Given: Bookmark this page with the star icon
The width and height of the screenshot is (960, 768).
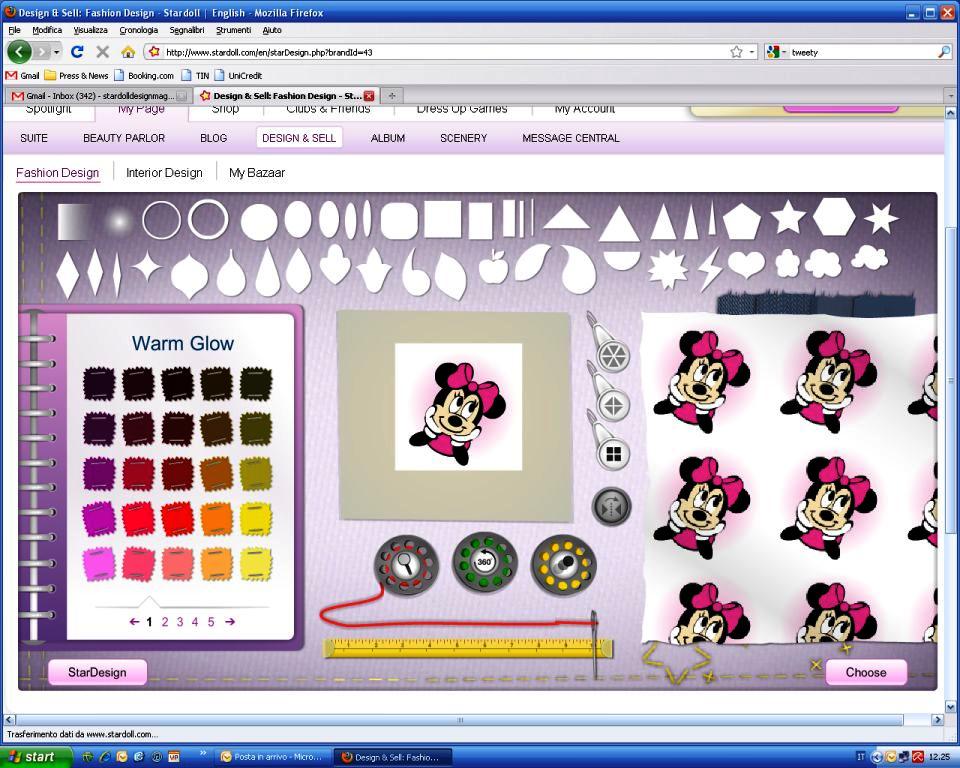Looking at the screenshot, I should pyautogui.click(x=737, y=52).
